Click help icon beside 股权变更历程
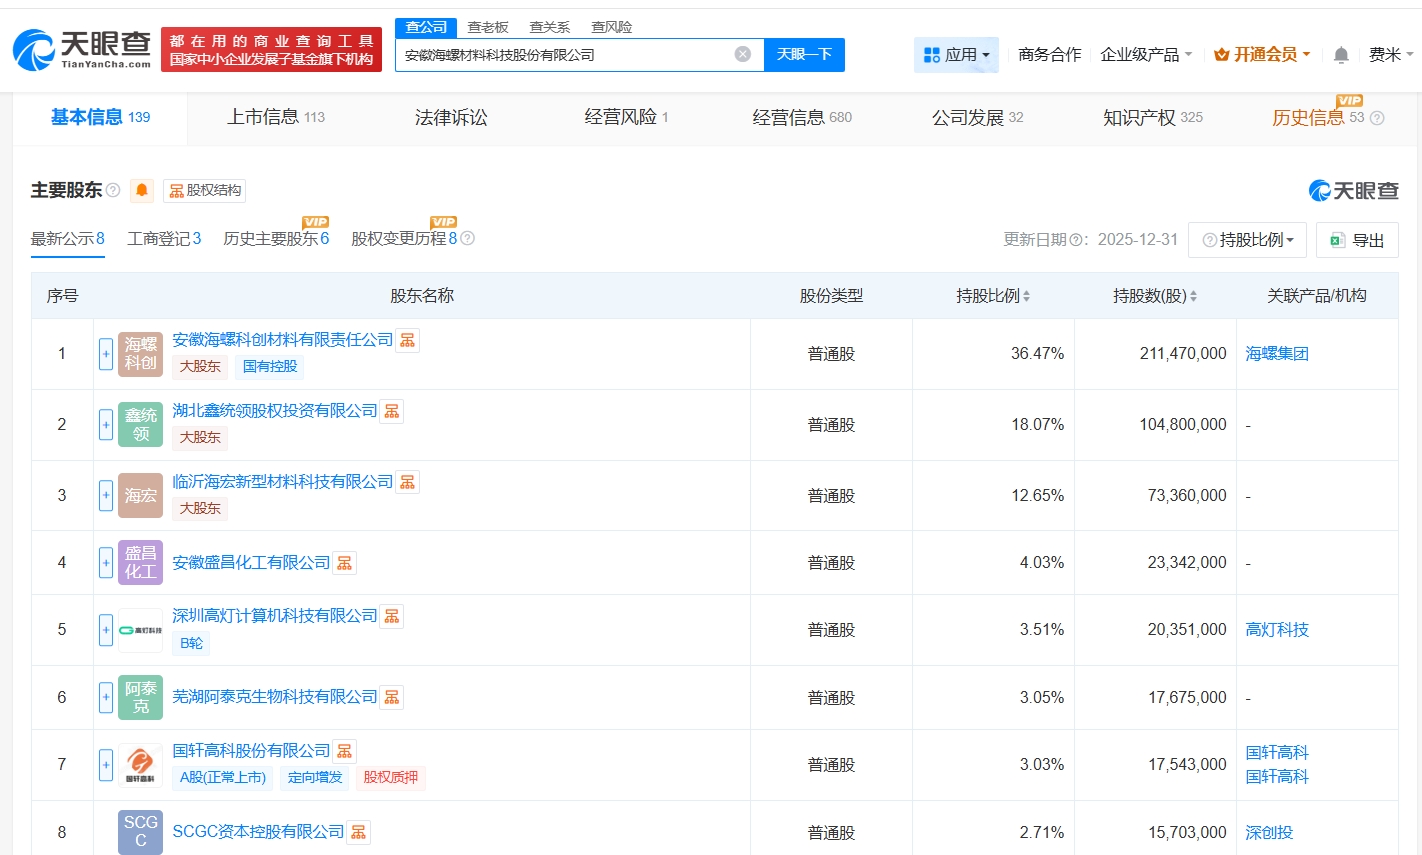The image size is (1422, 855). pos(467,238)
